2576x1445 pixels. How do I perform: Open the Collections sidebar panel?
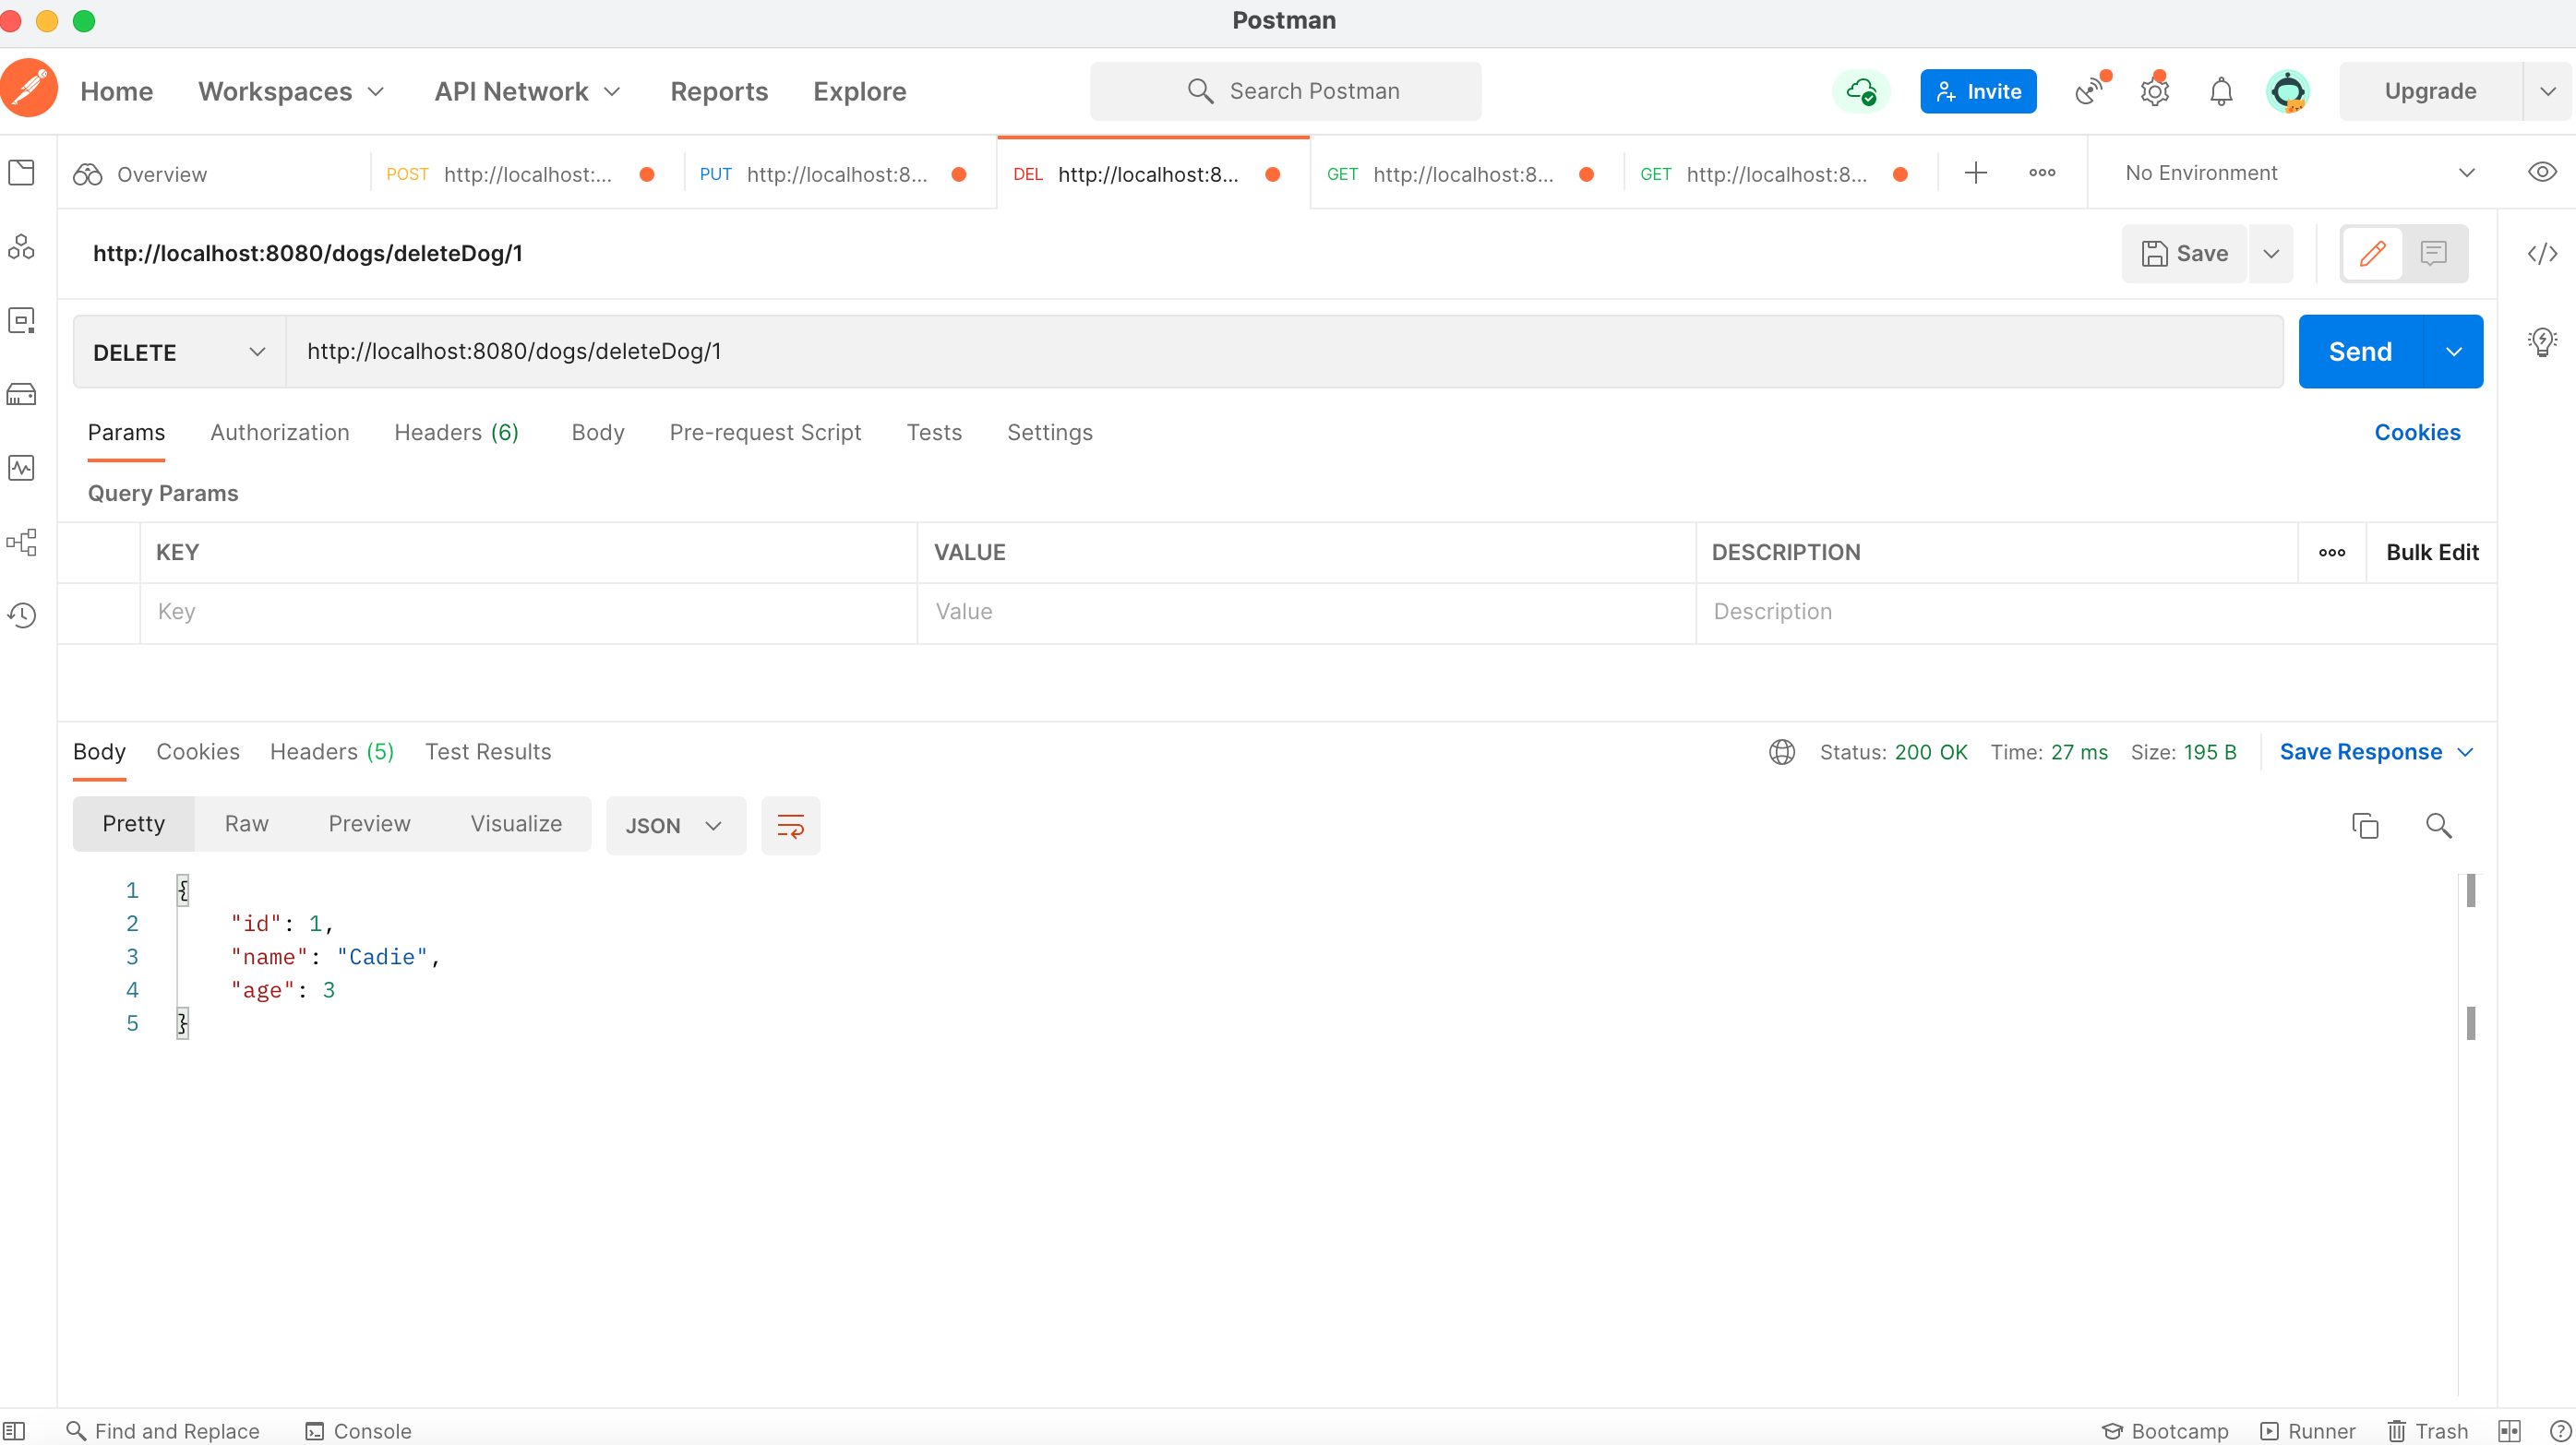pyautogui.click(x=21, y=172)
